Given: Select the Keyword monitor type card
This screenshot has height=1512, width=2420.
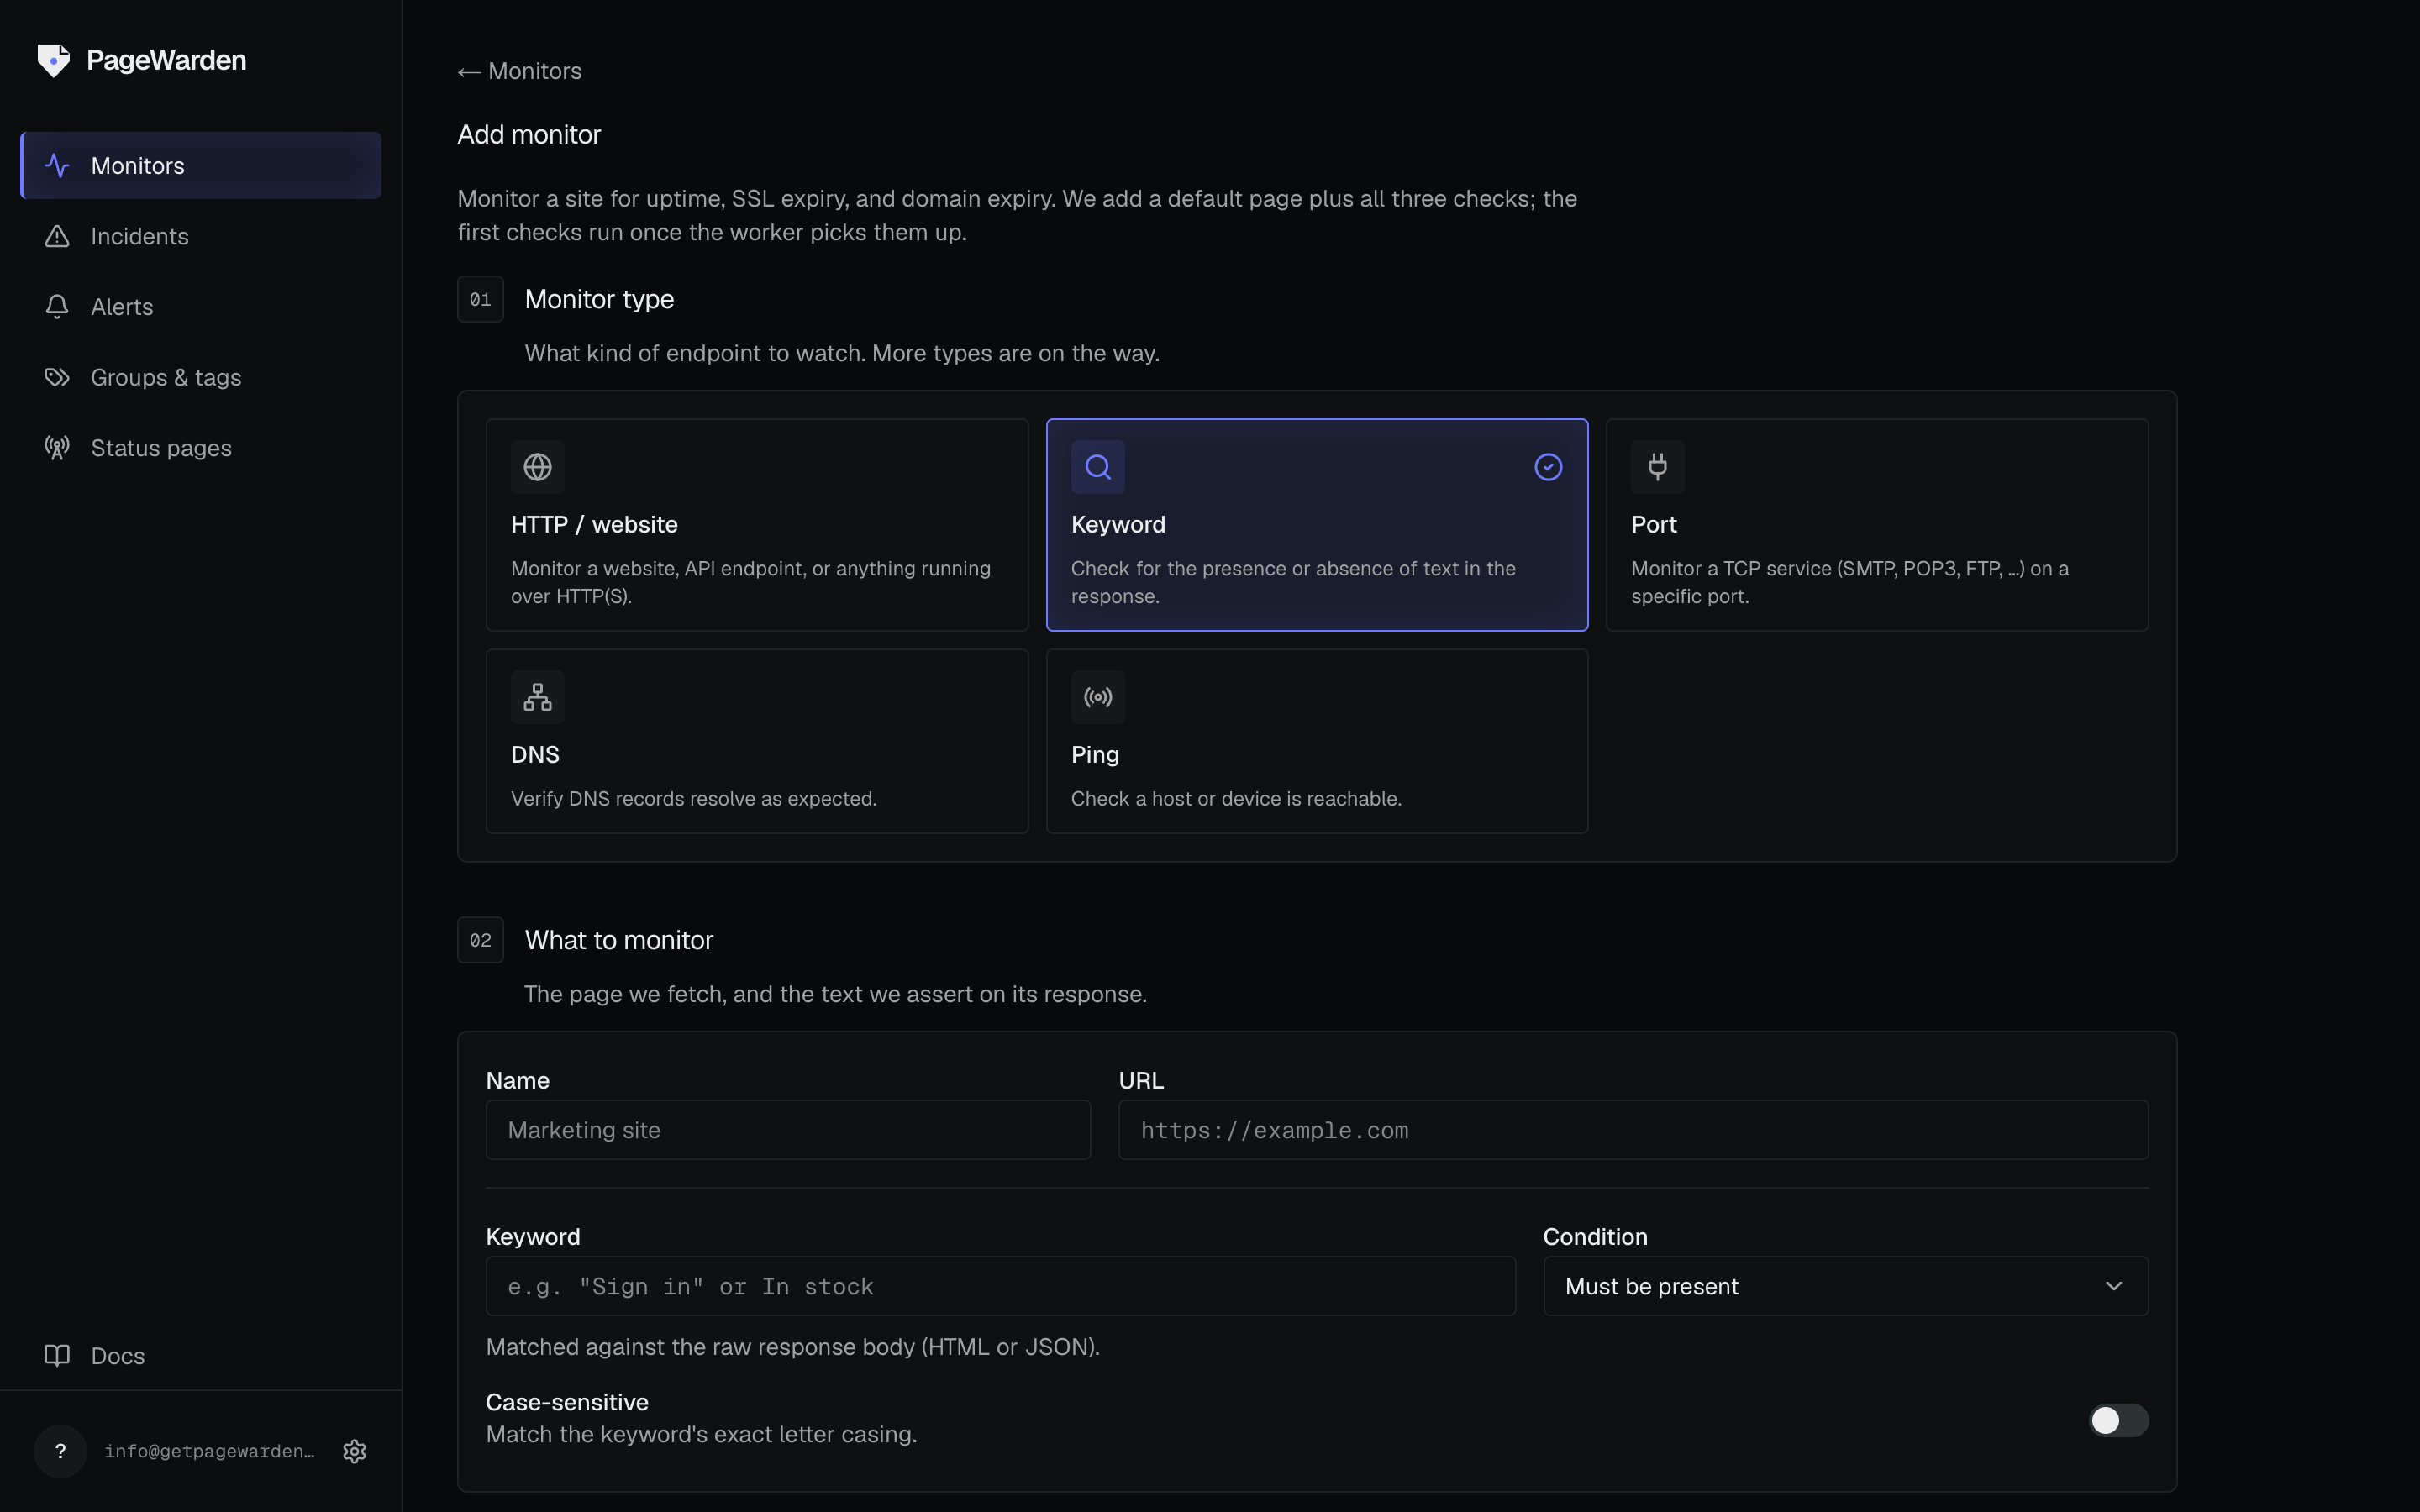Looking at the screenshot, I should (1317, 525).
